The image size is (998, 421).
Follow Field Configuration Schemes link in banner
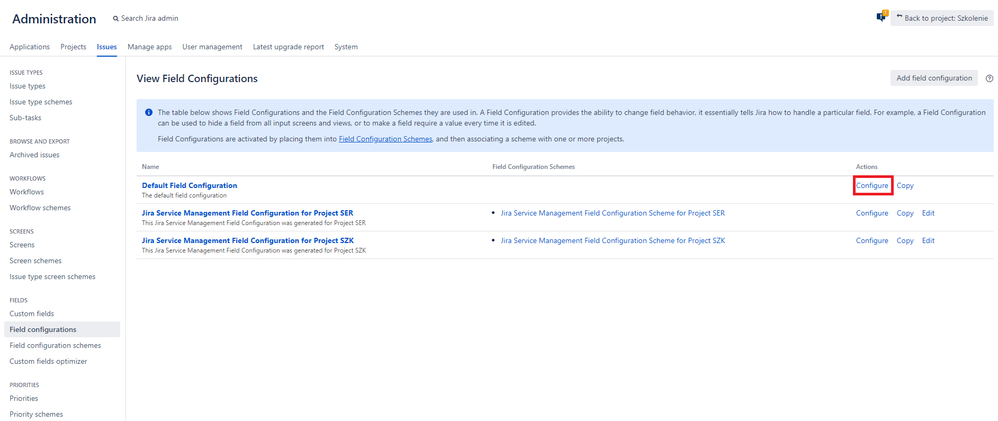click(x=386, y=139)
